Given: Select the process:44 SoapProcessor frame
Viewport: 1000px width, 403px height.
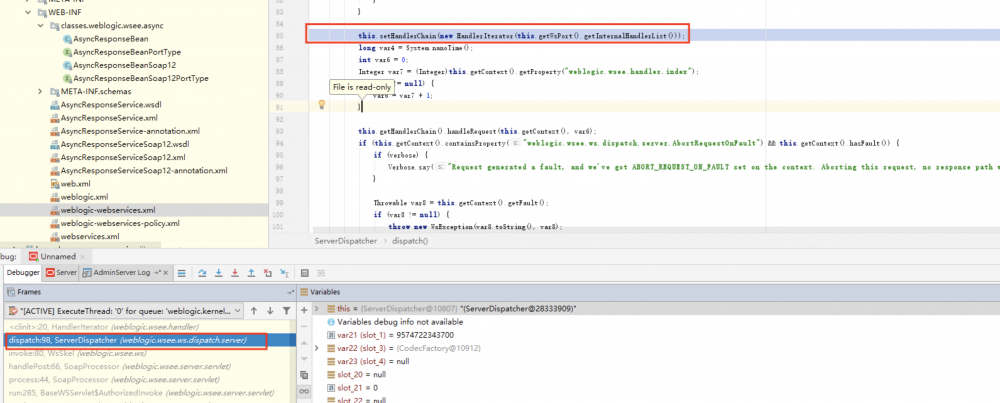Looking at the screenshot, I should point(151,379).
